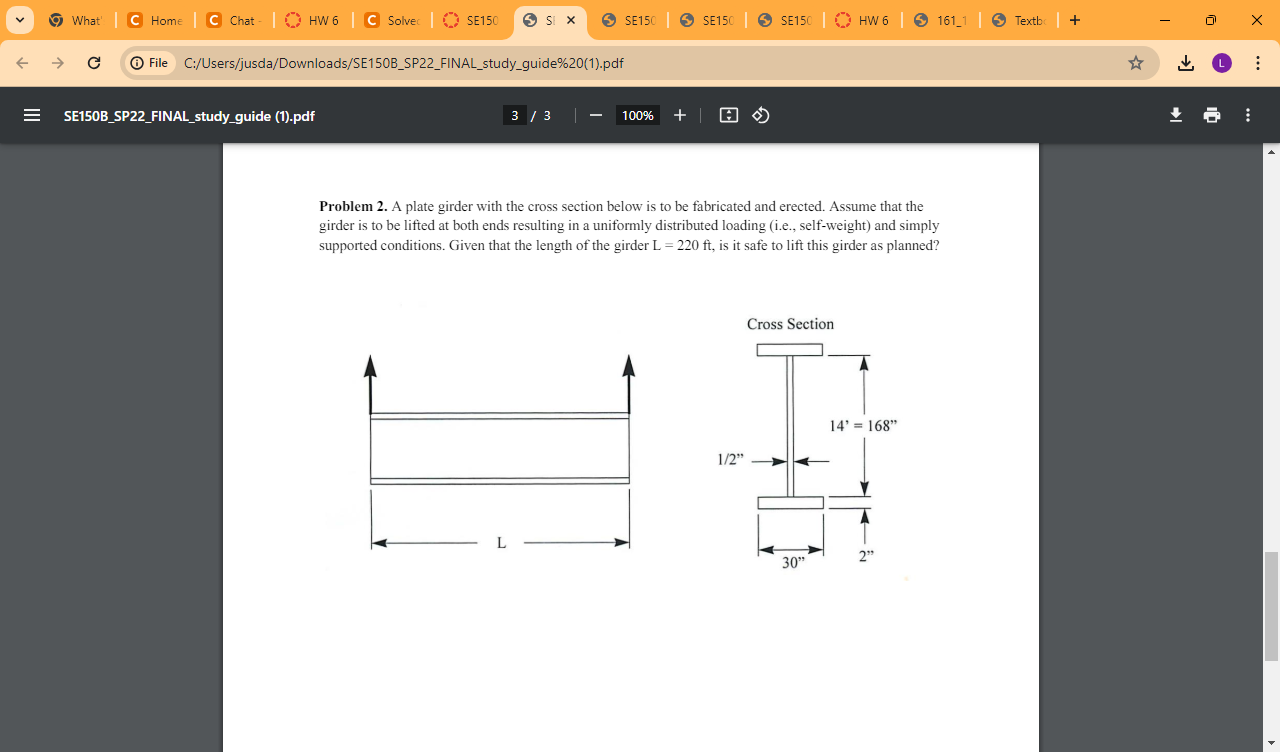
Task: Zoom out the PDF with minus icon
Action: [x=596, y=115]
